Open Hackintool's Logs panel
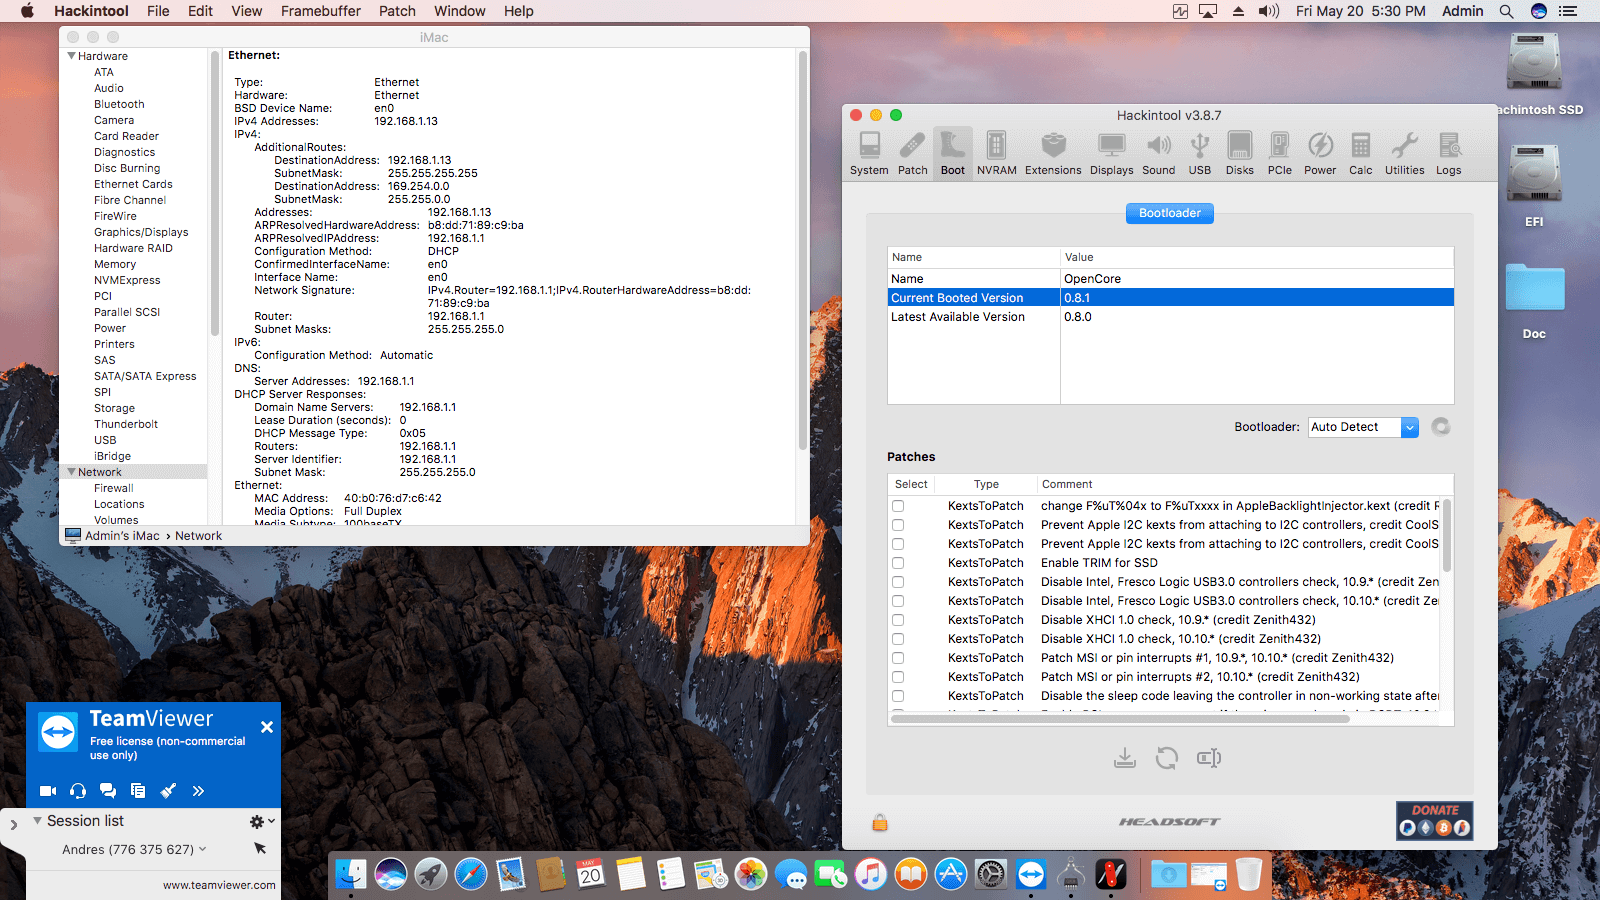This screenshot has width=1600, height=900. tap(1448, 152)
